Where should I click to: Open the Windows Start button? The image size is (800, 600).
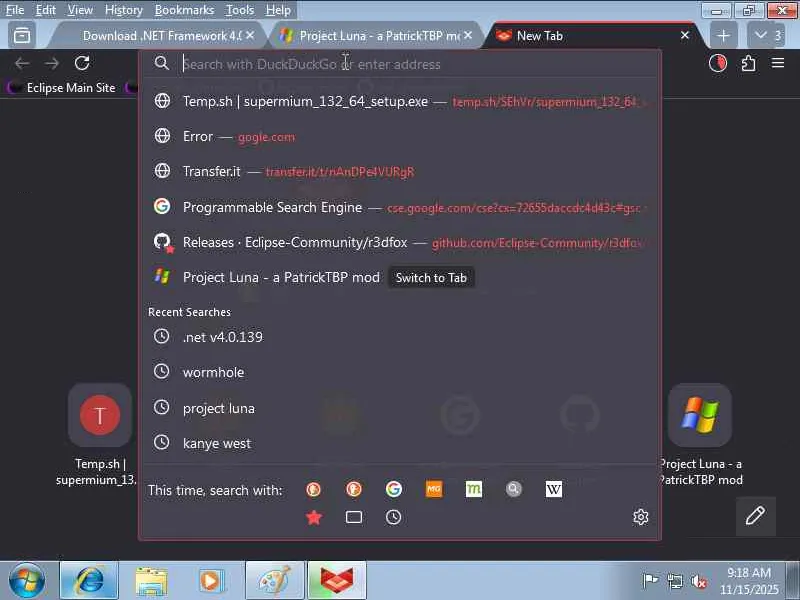pyautogui.click(x=27, y=580)
